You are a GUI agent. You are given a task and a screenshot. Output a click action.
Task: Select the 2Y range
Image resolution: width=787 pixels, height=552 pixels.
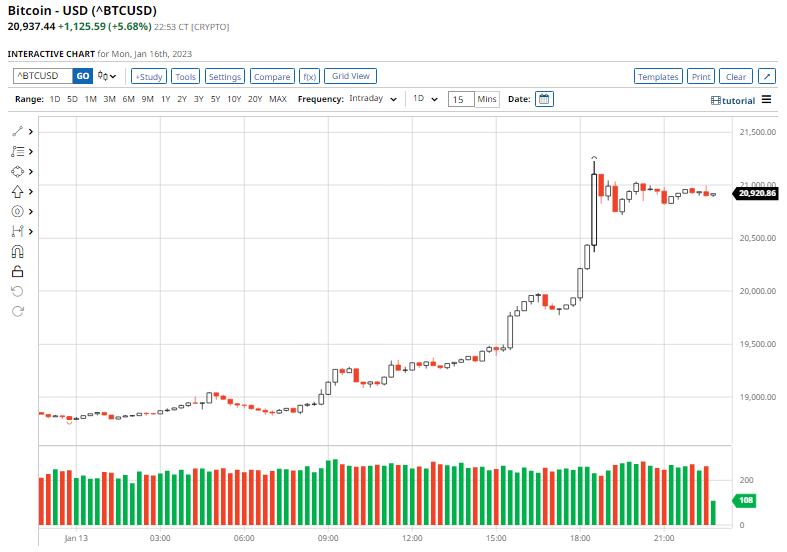(182, 99)
